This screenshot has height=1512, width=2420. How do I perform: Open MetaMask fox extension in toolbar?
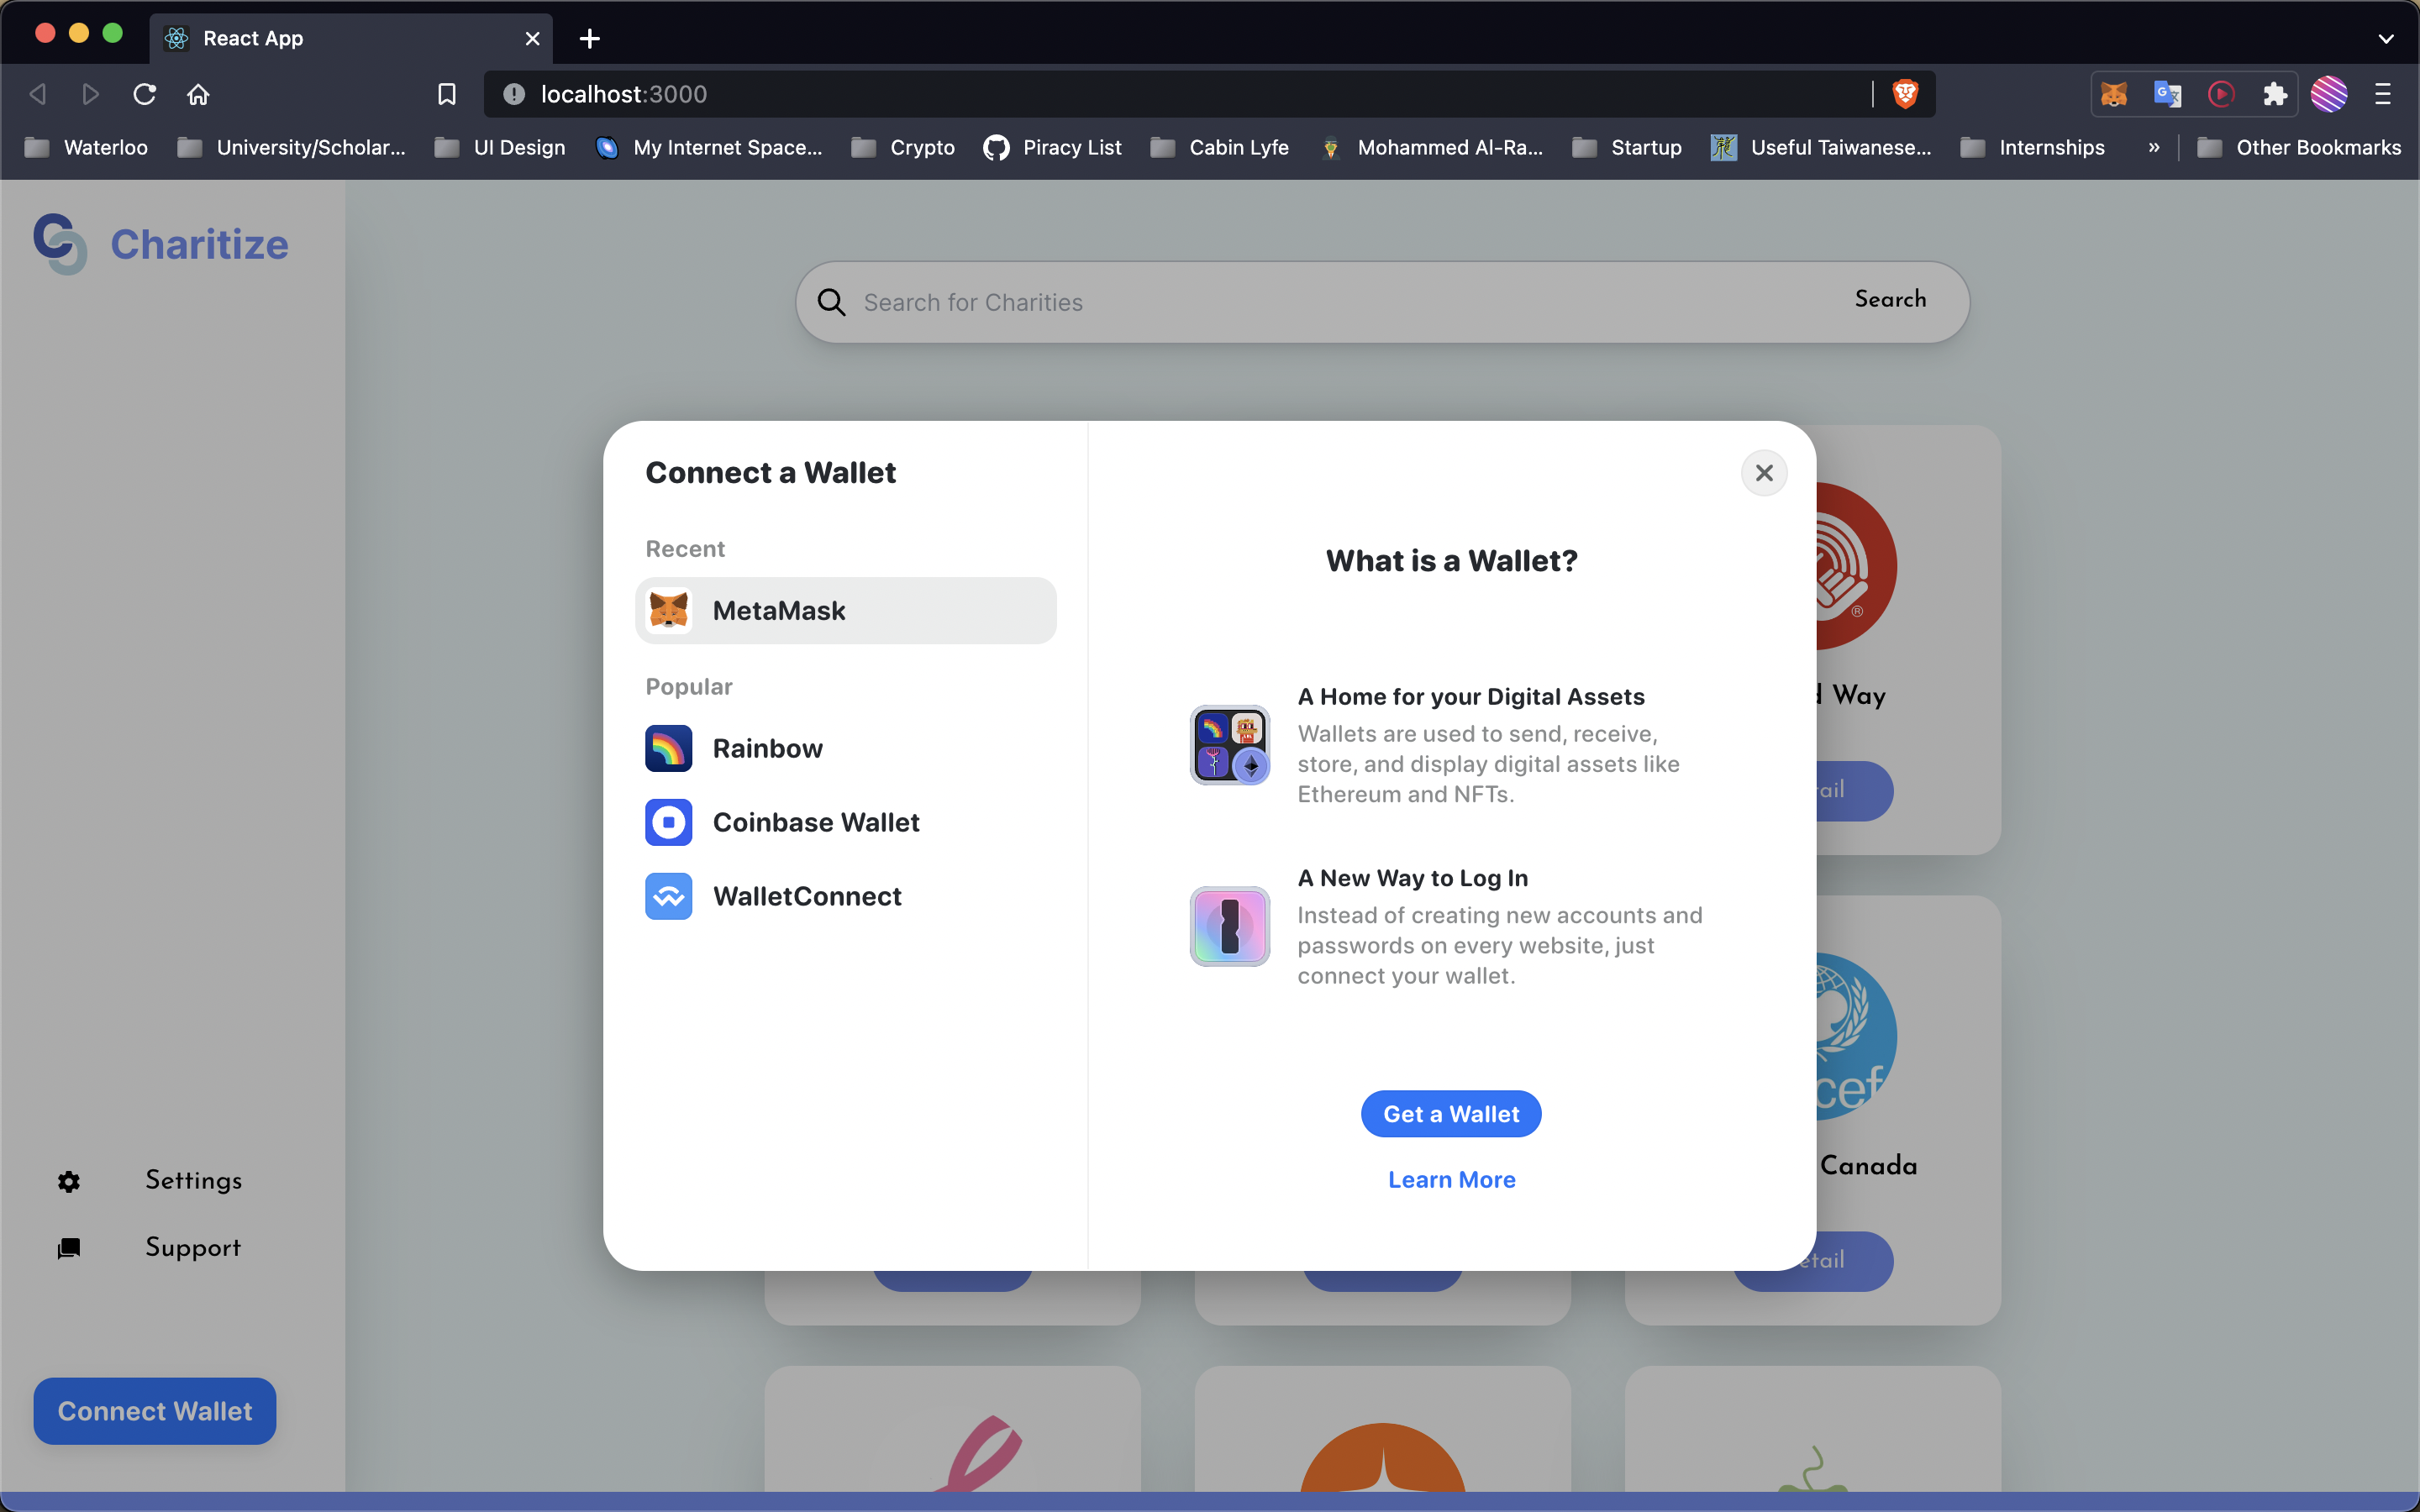click(2113, 94)
